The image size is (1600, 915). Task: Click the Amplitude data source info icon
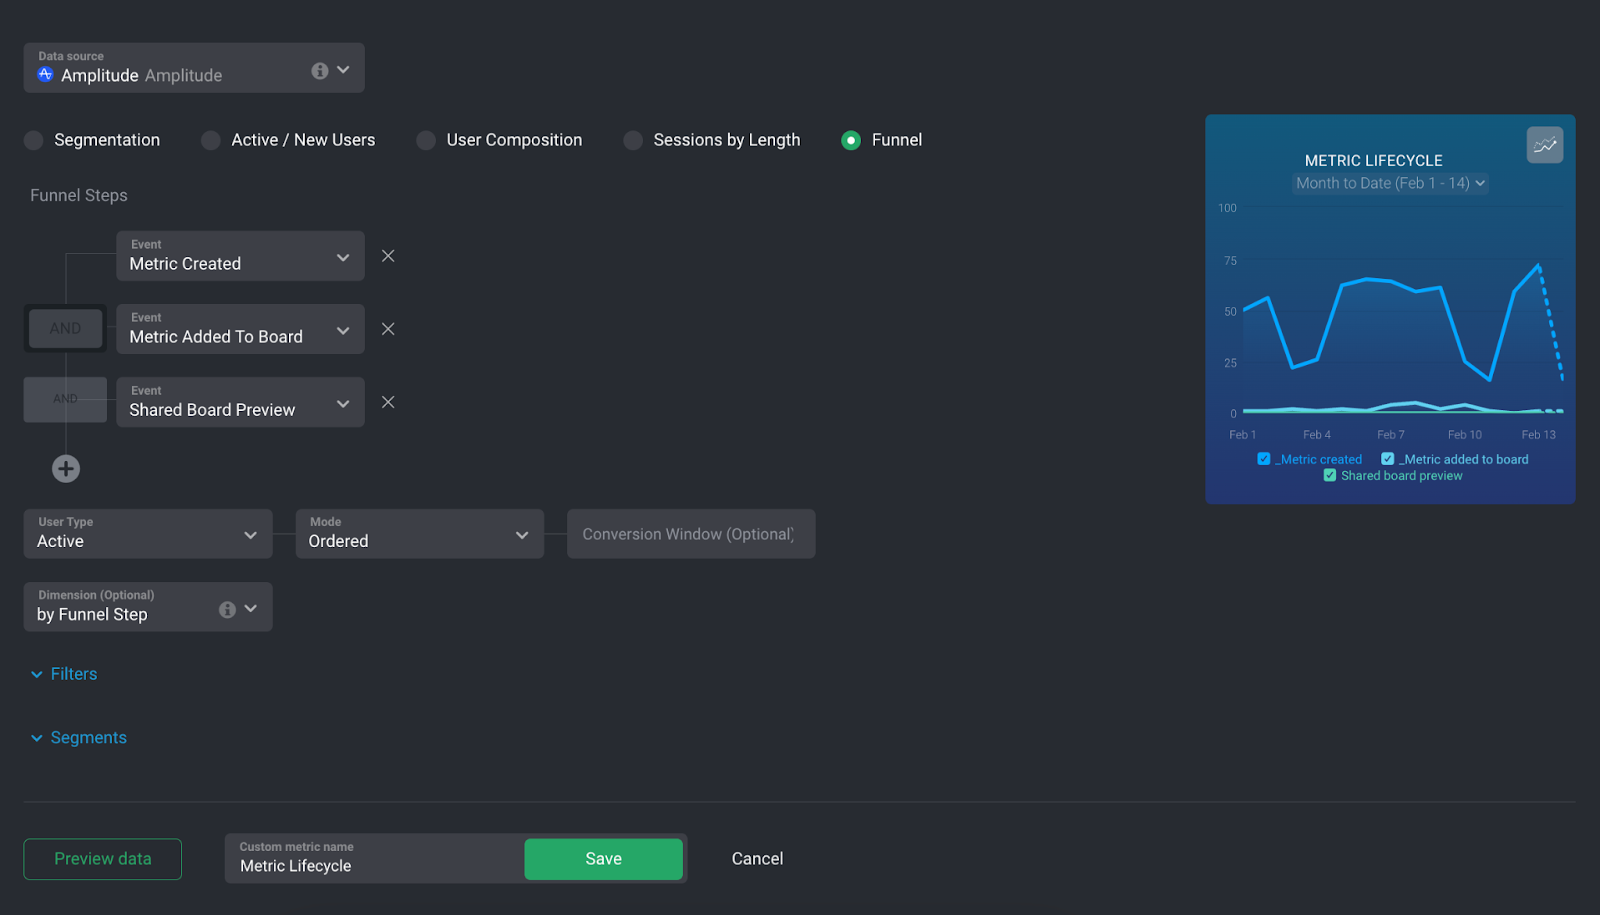(318, 70)
